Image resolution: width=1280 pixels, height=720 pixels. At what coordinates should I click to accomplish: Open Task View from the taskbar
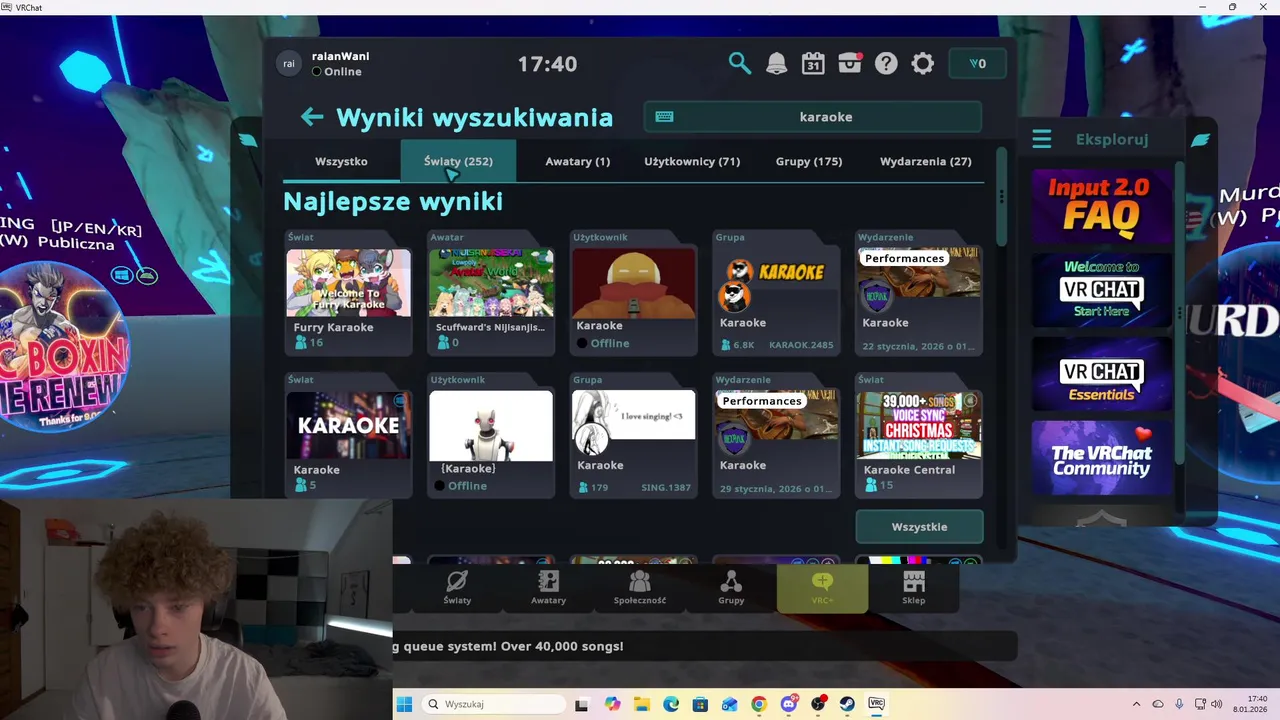(x=581, y=704)
